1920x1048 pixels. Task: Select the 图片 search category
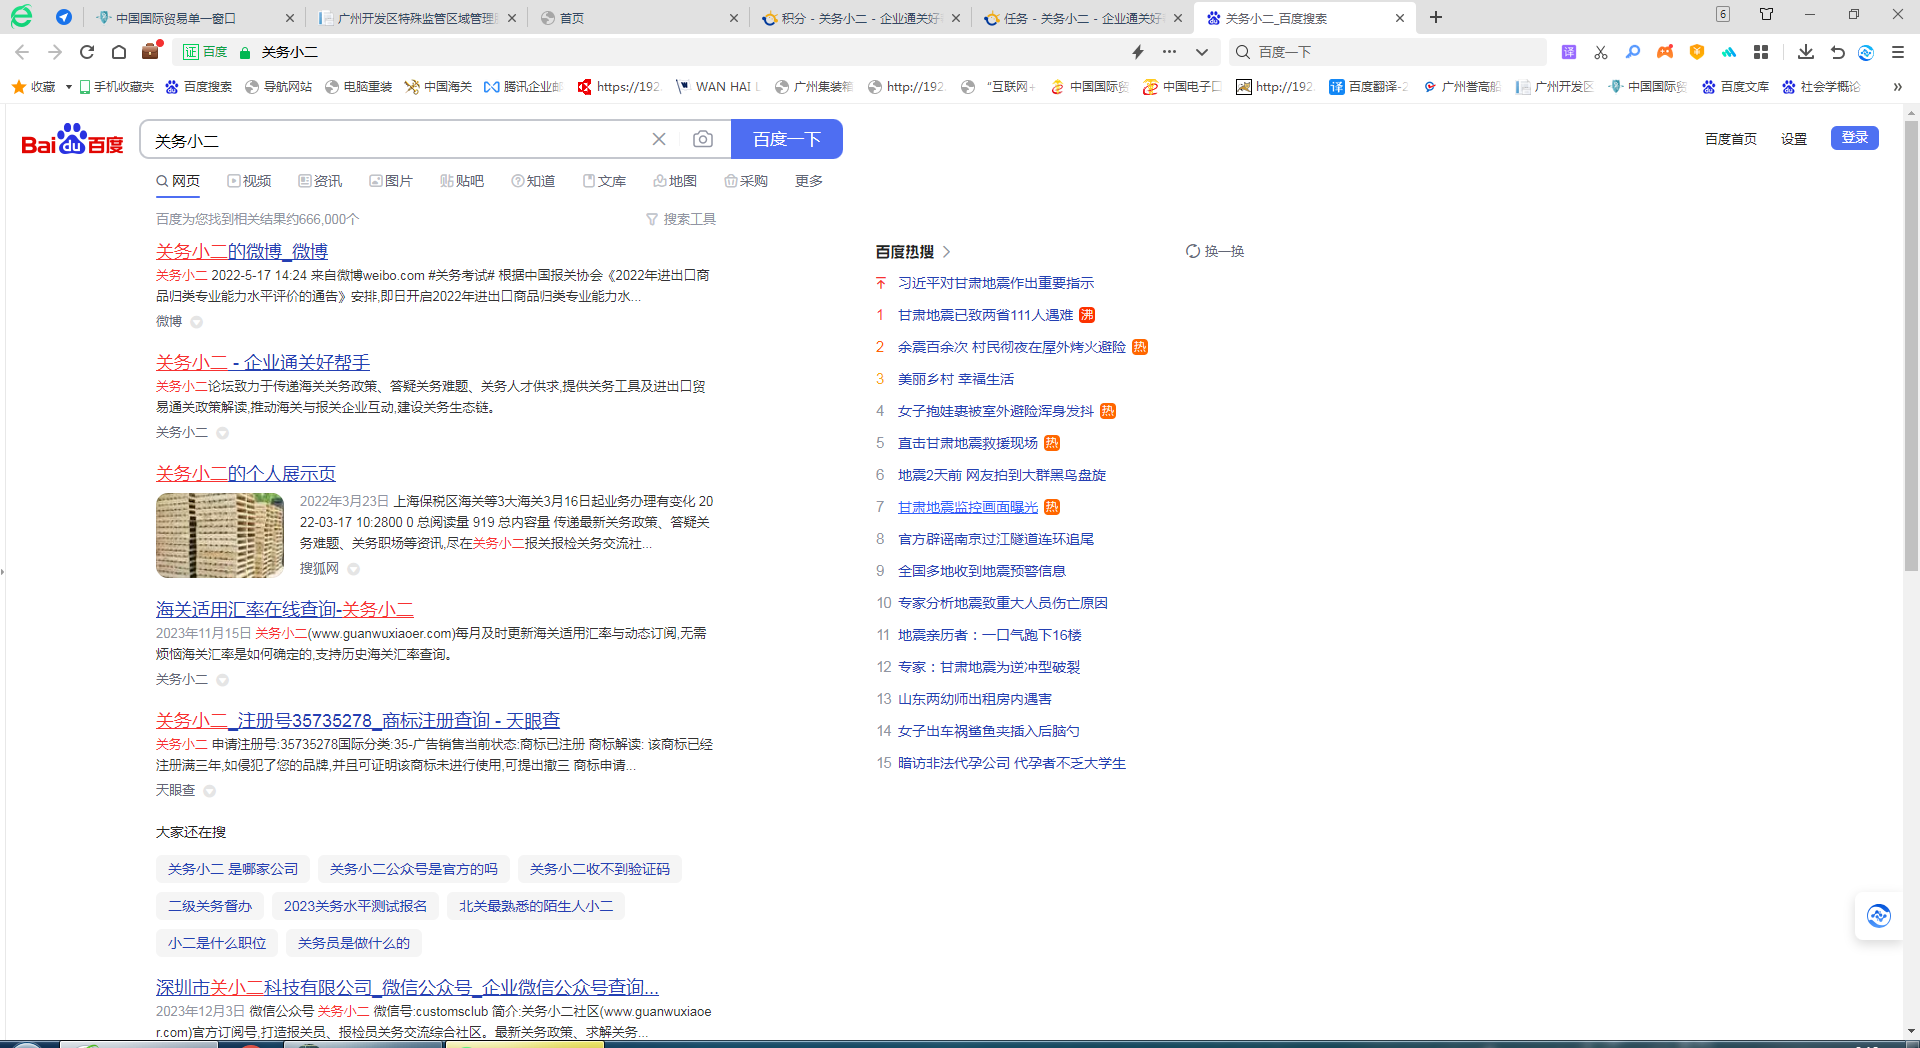coord(391,181)
